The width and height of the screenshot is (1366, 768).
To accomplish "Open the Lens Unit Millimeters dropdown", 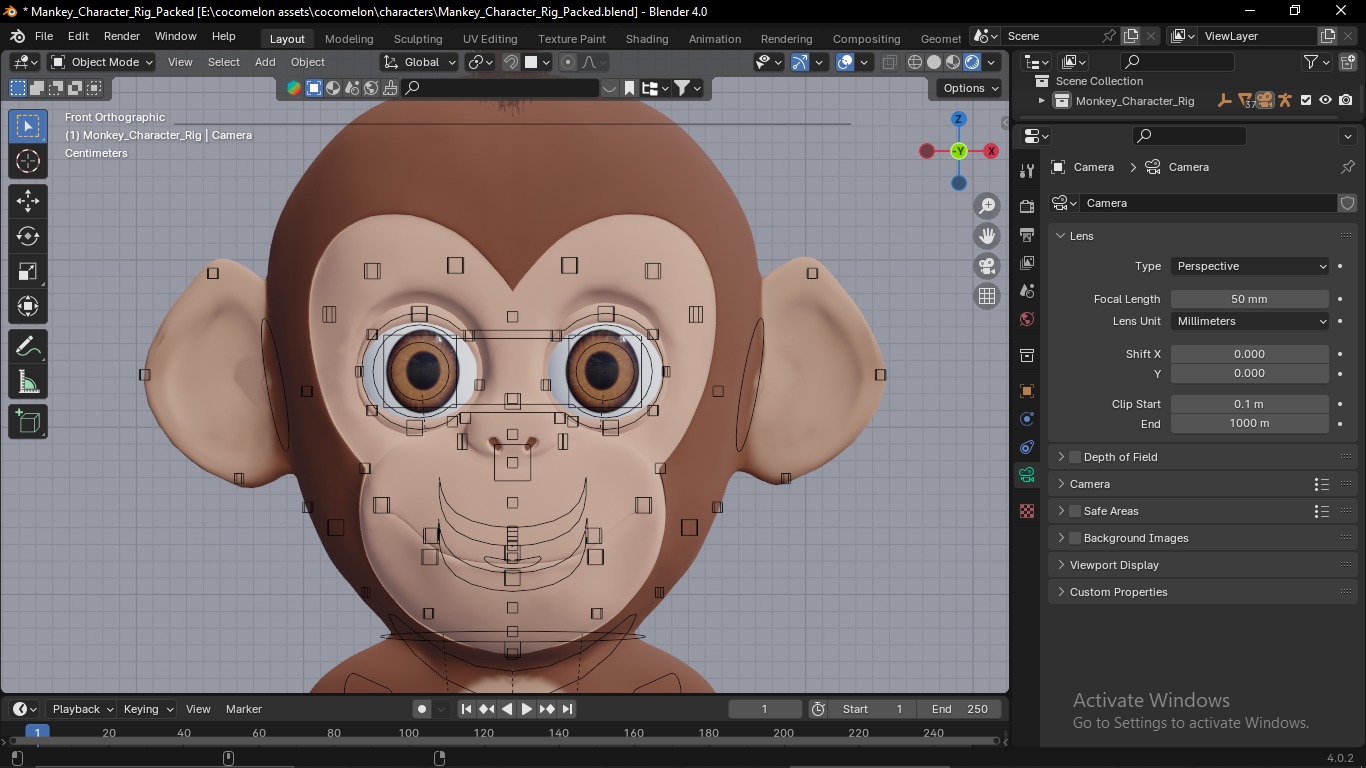I will (1250, 321).
